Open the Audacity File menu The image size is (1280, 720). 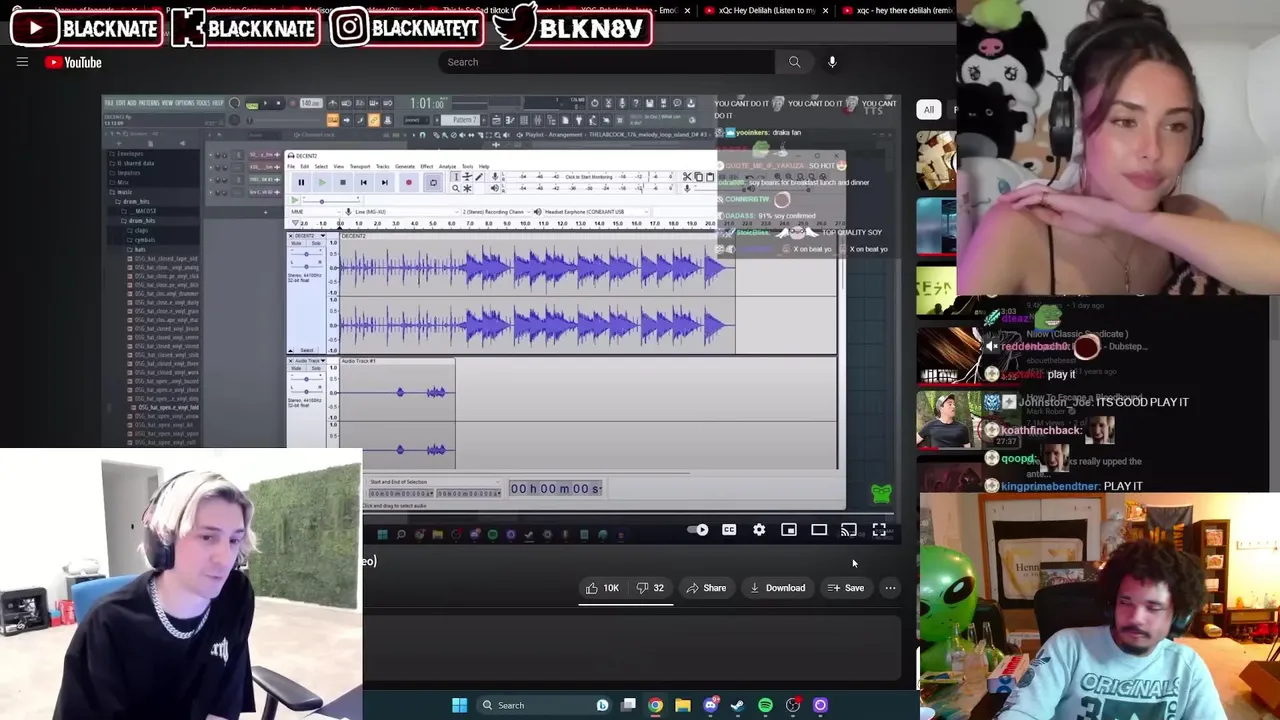click(x=291, y=166)
